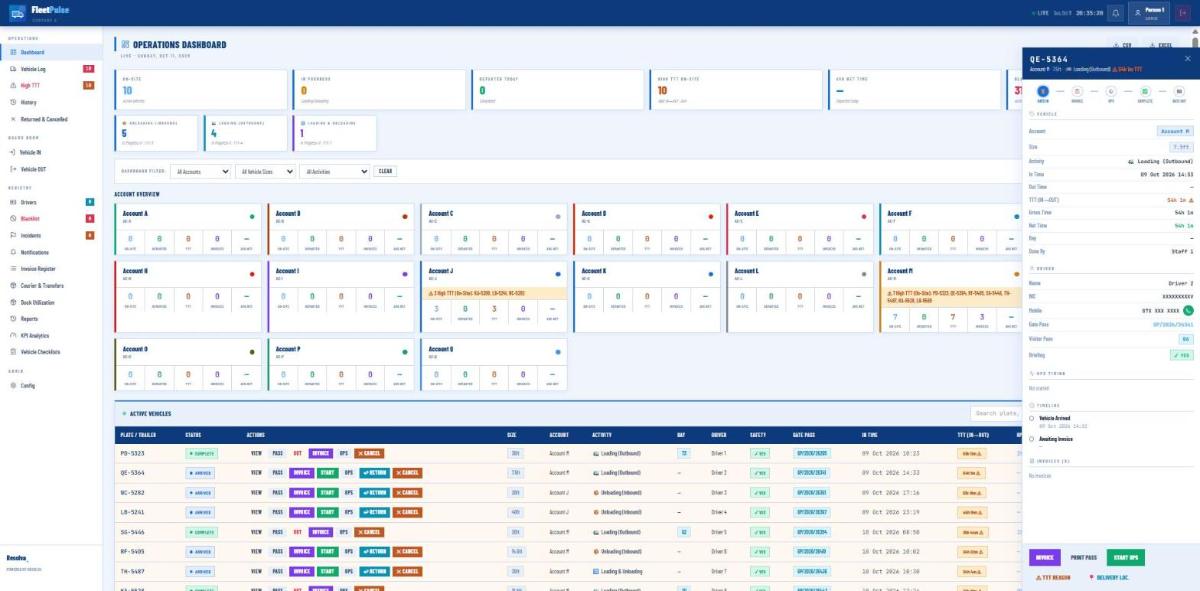This screenshot has width=1200, height=591.
Task: Click the Blacklist icon in sidebar
Action: [13, 219]
